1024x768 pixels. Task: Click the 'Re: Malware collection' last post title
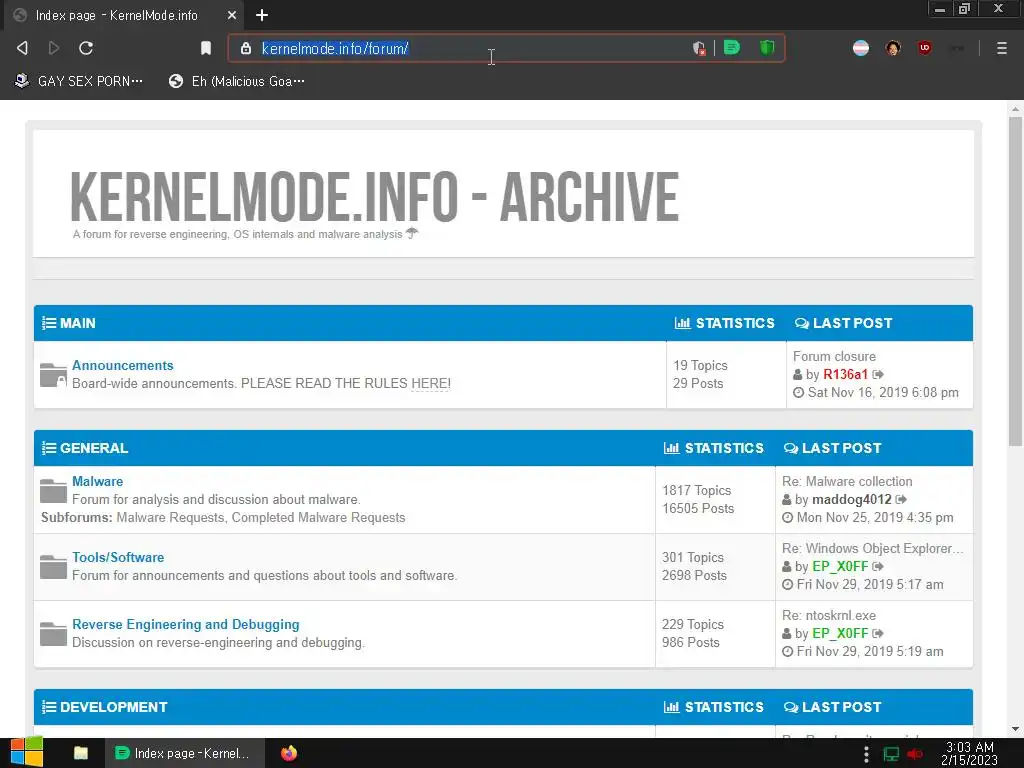click(847, 481)
